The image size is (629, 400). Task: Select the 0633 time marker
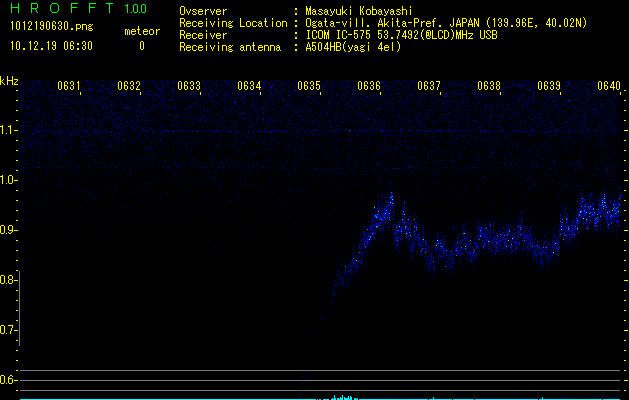[189, 86]
